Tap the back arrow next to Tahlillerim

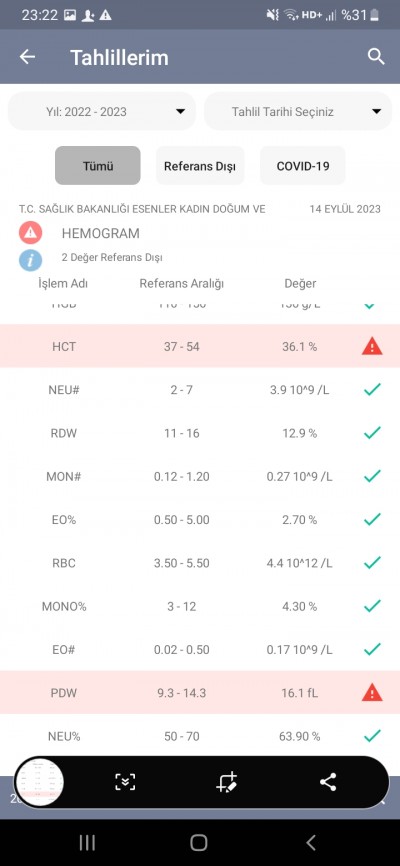coord(27,57)
